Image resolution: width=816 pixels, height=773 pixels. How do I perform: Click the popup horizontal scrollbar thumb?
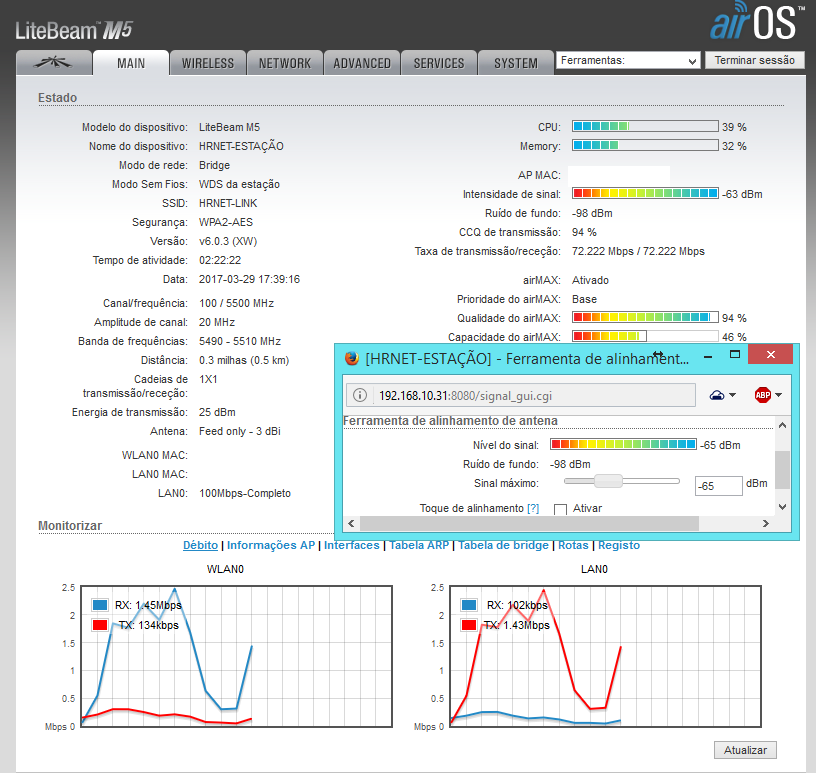(x=529, y=524)
